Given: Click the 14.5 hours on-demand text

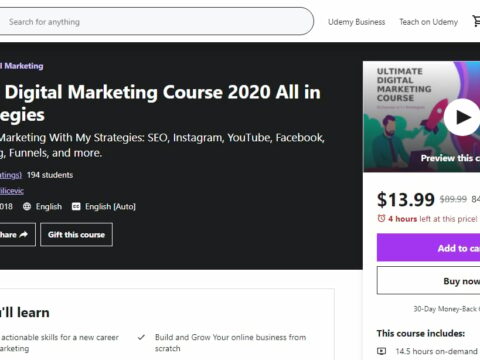Looking at the screenshot, I should coord(436,351).
